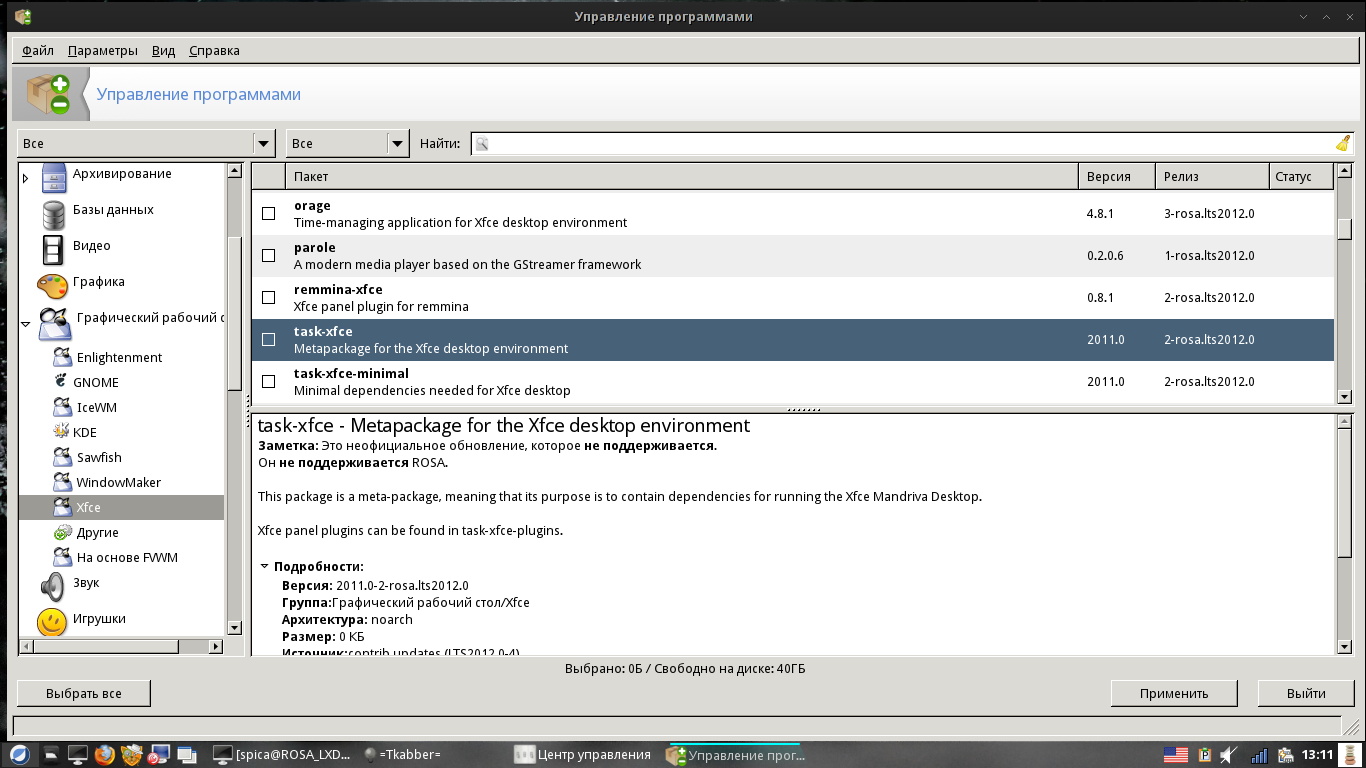Select the Базы данных database icon
The image size is (1366, 768).
click(54, 213)
